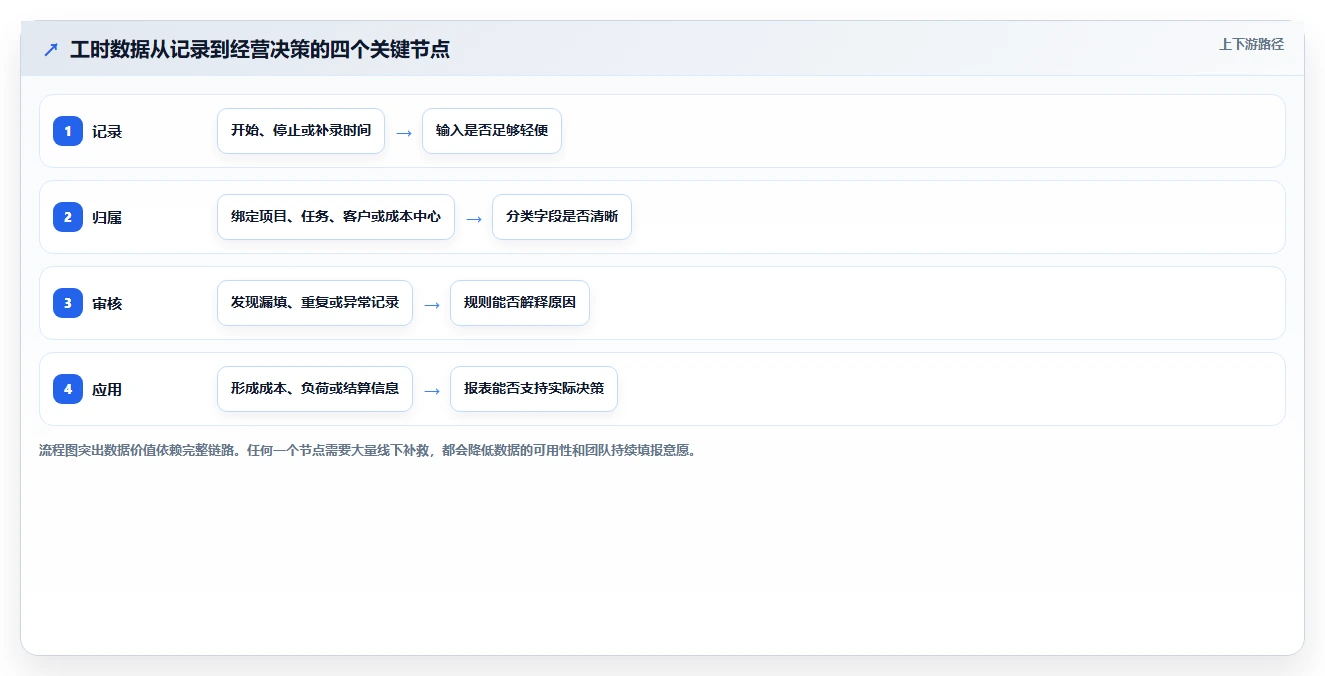Click the 形成成本、负荷或结算信息 box
The height and width of the screenshot is (676, 1325).
coord(315,389)
